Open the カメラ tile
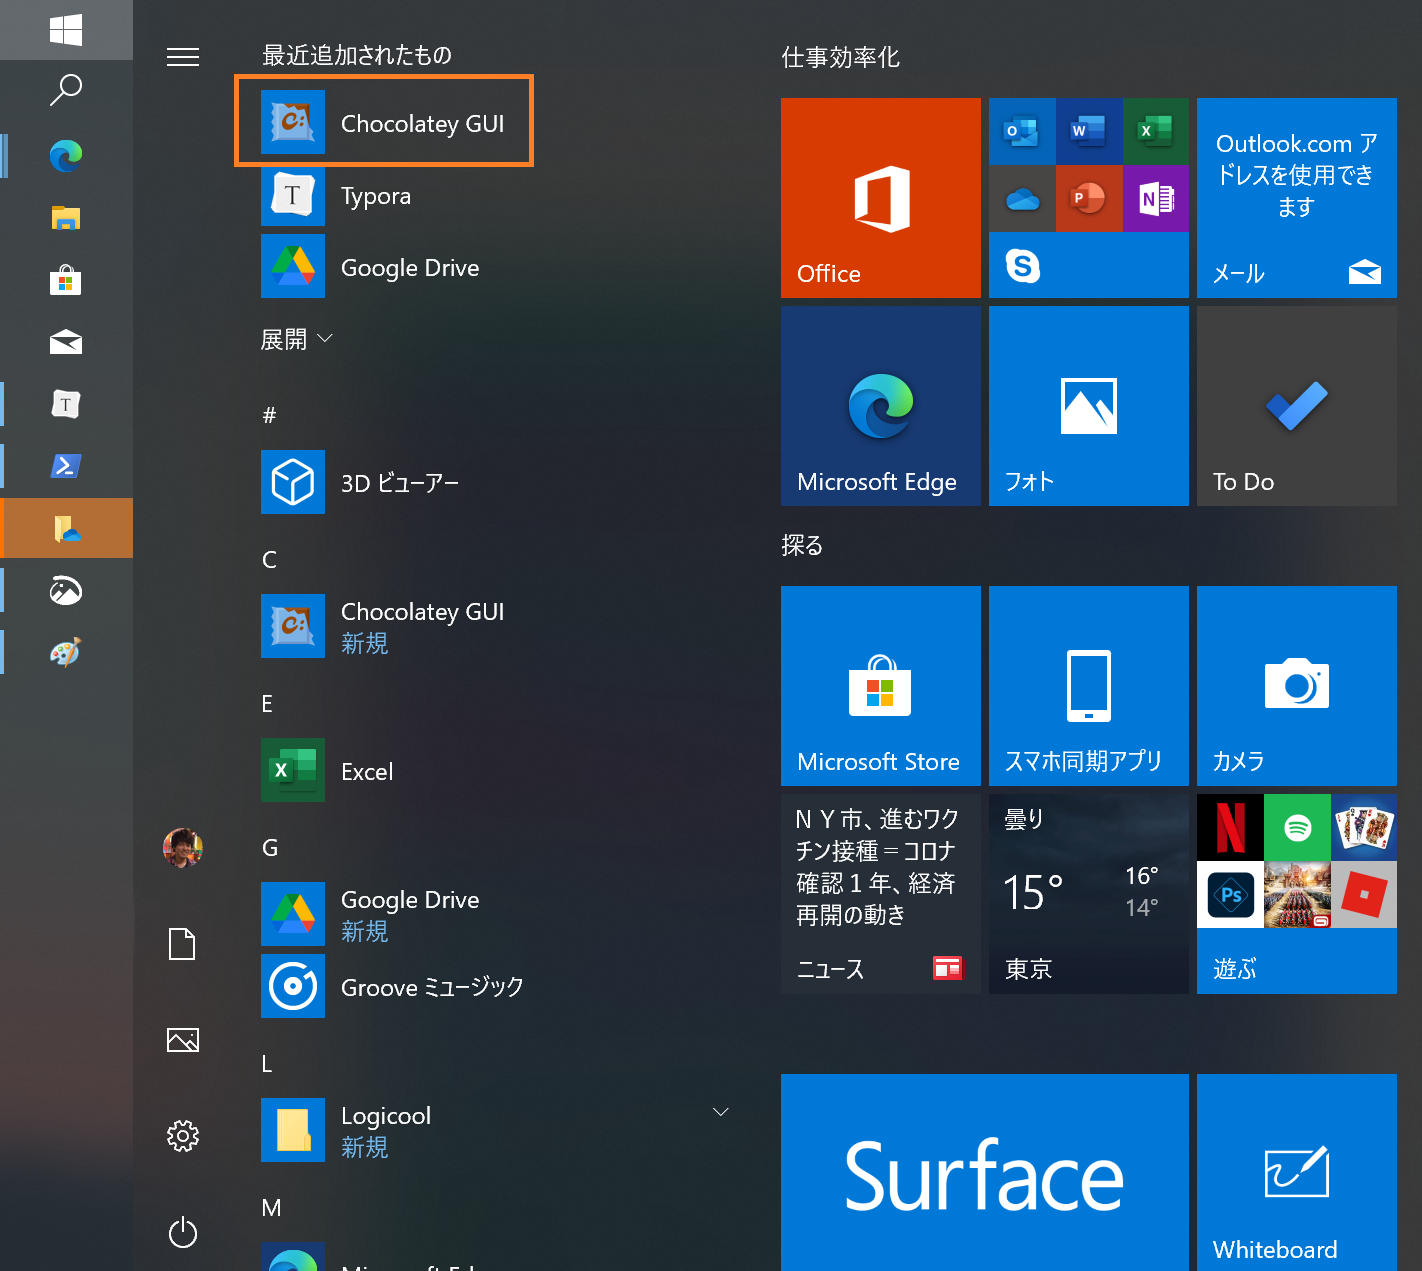The image size is (1422, 1271). [1297, 686]
